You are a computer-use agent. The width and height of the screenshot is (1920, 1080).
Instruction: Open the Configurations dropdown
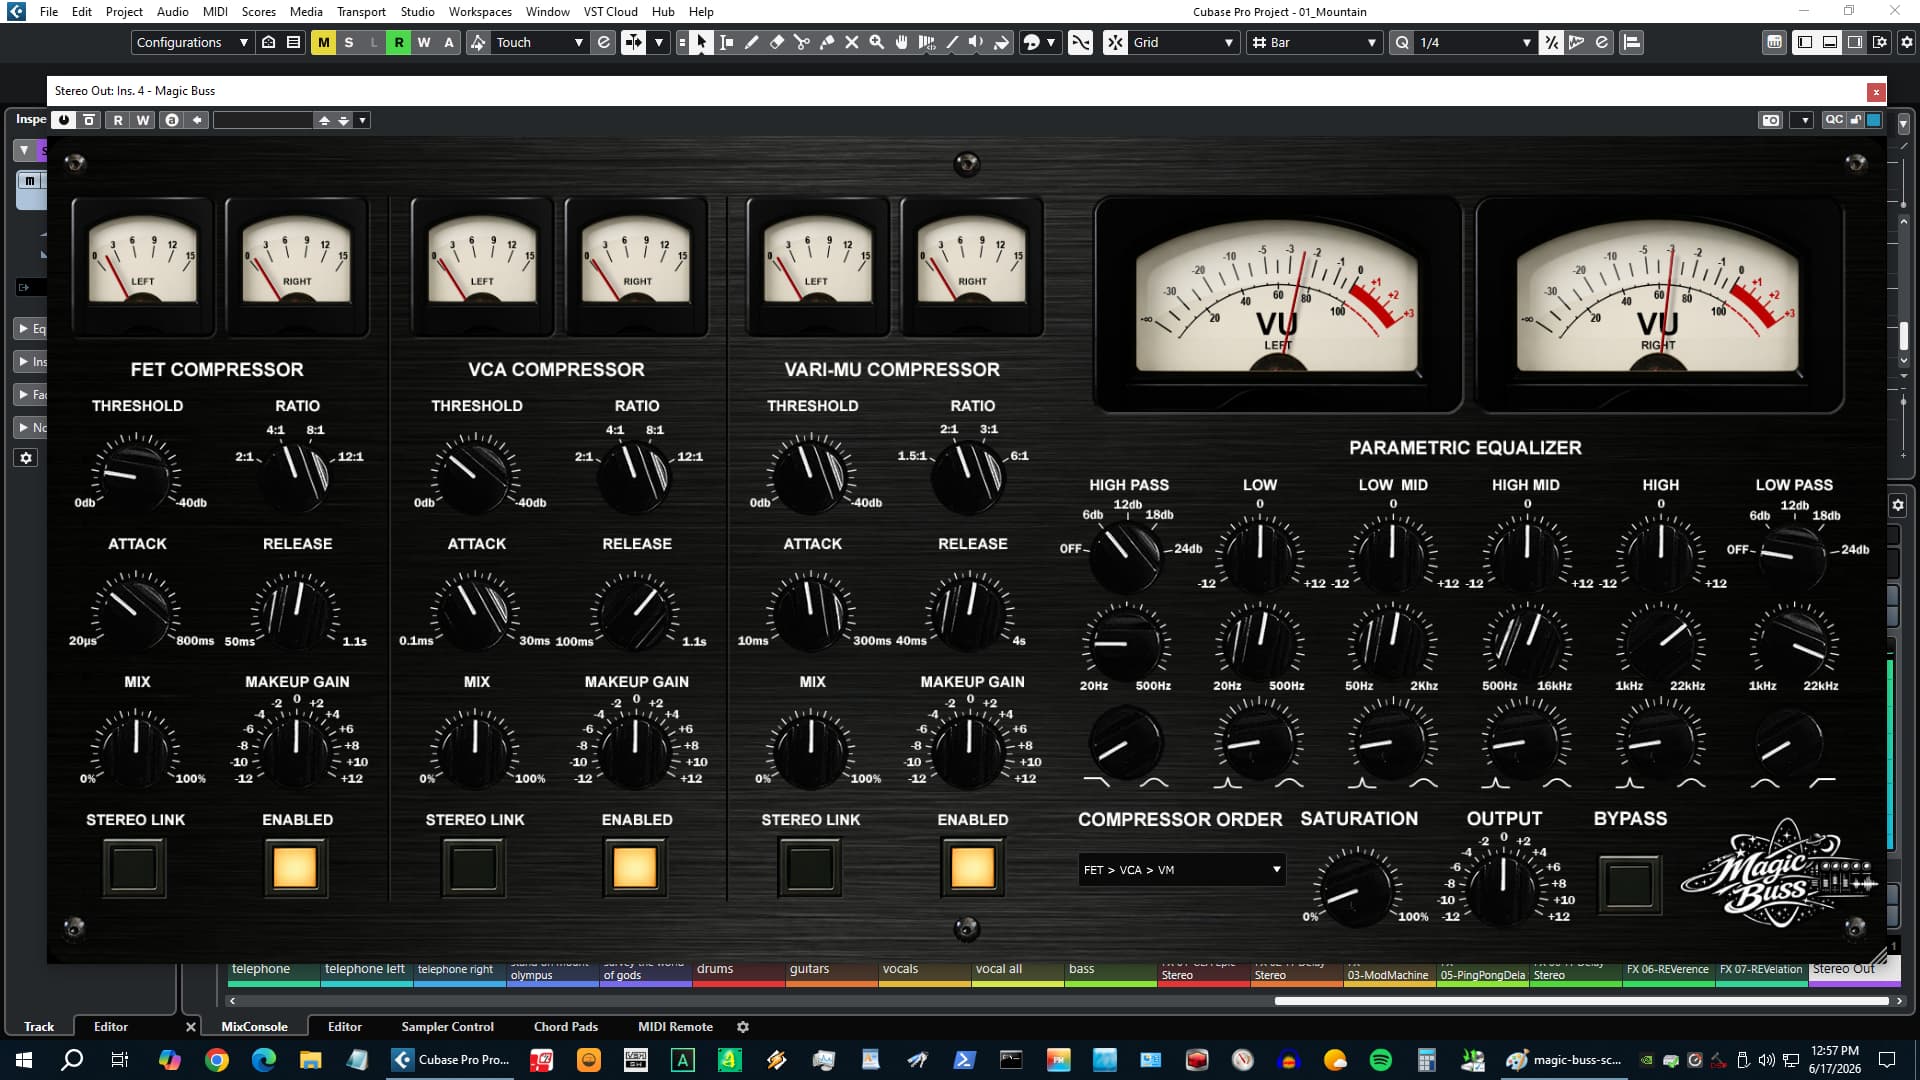tap(192, 42)
